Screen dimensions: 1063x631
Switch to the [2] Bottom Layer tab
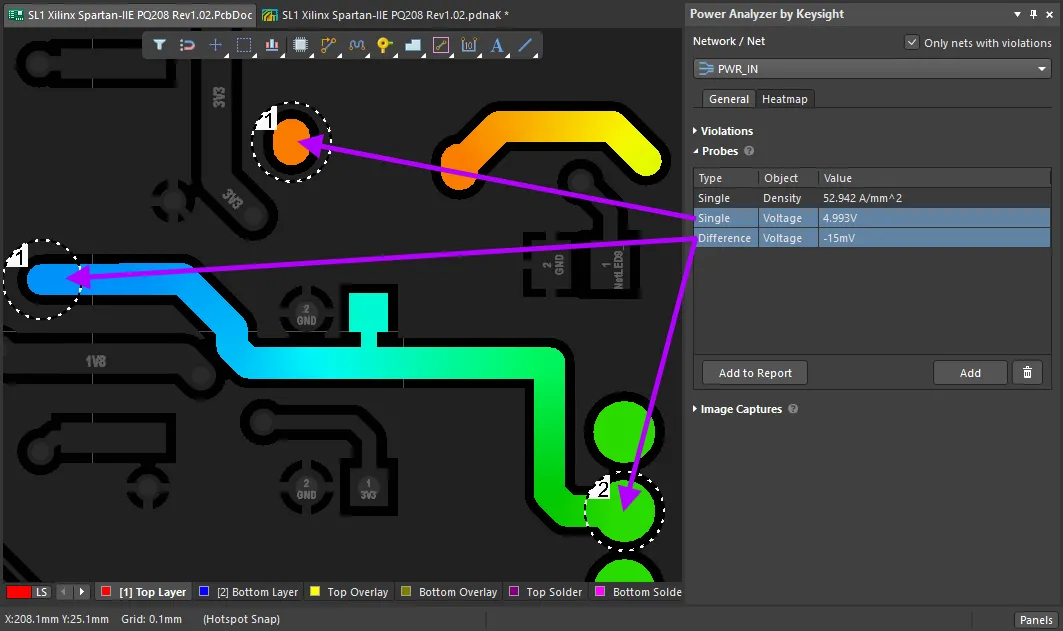249,591
